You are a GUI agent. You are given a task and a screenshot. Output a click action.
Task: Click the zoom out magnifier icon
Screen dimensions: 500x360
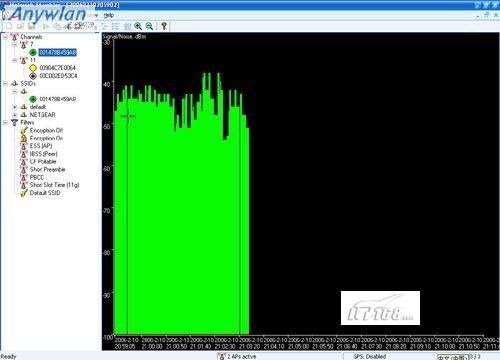pyautogui.click(x=149, y=26)
